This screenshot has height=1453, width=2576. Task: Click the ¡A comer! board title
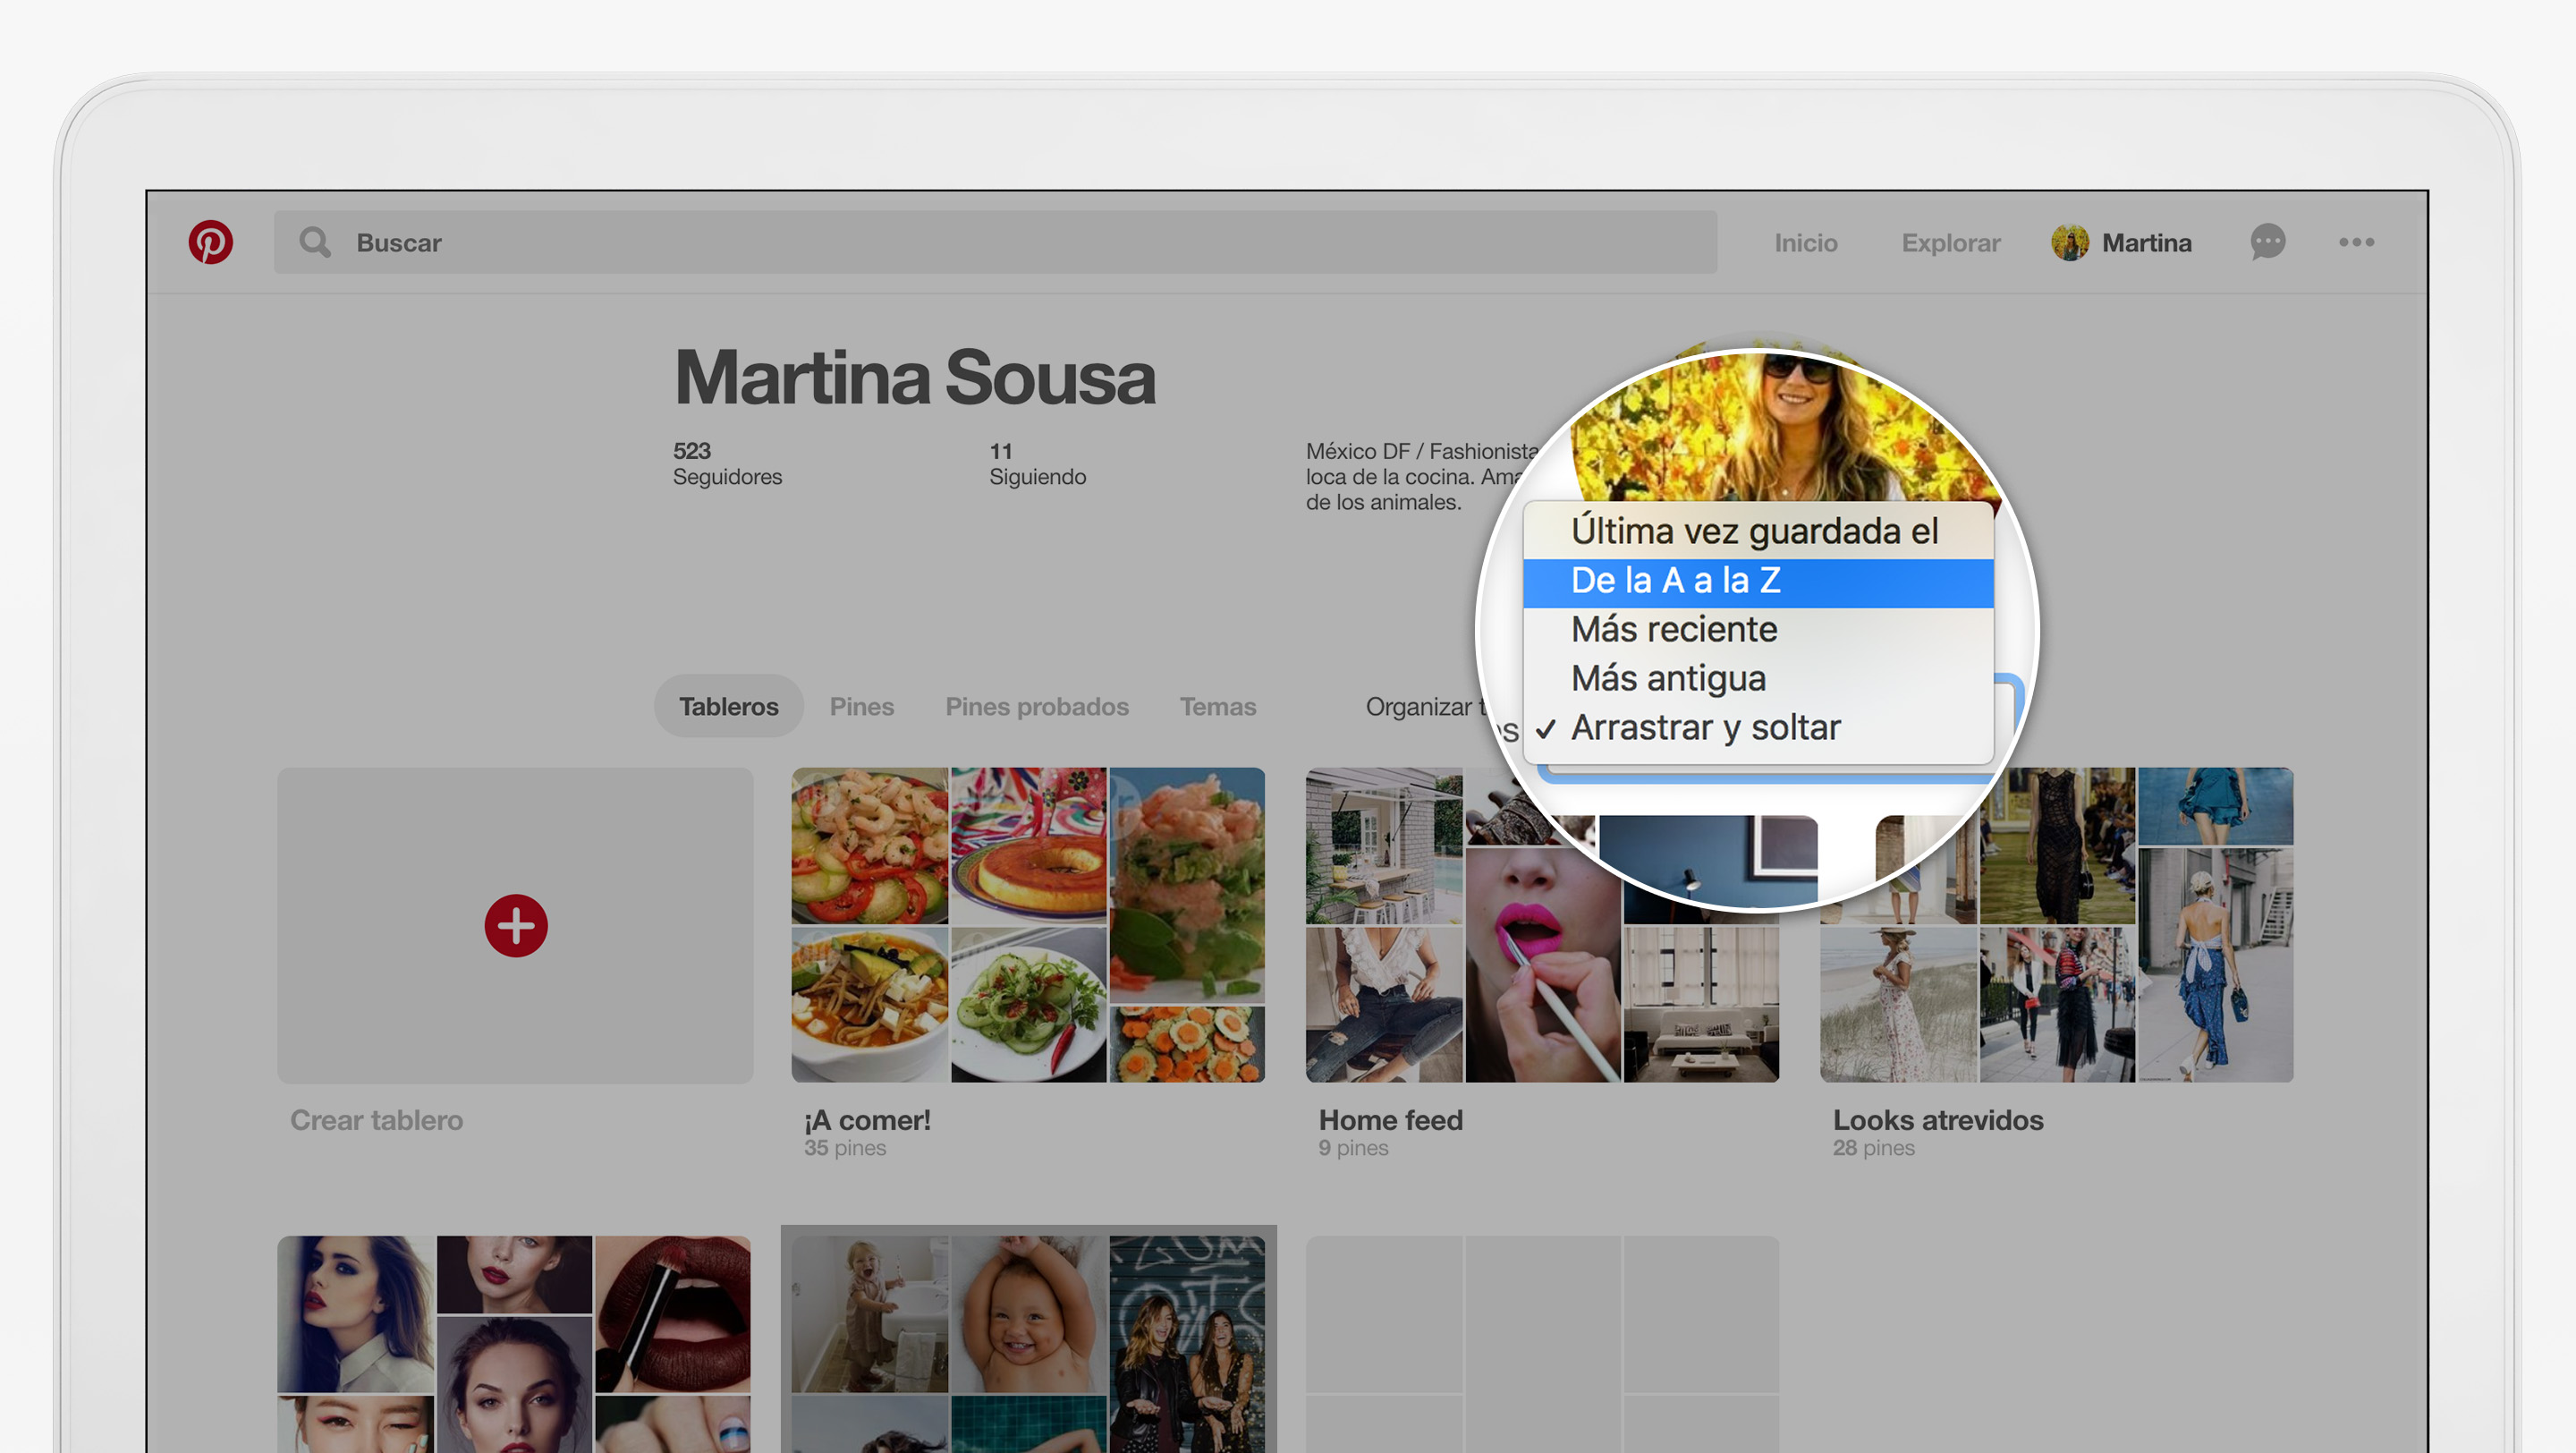[867, 1120]
